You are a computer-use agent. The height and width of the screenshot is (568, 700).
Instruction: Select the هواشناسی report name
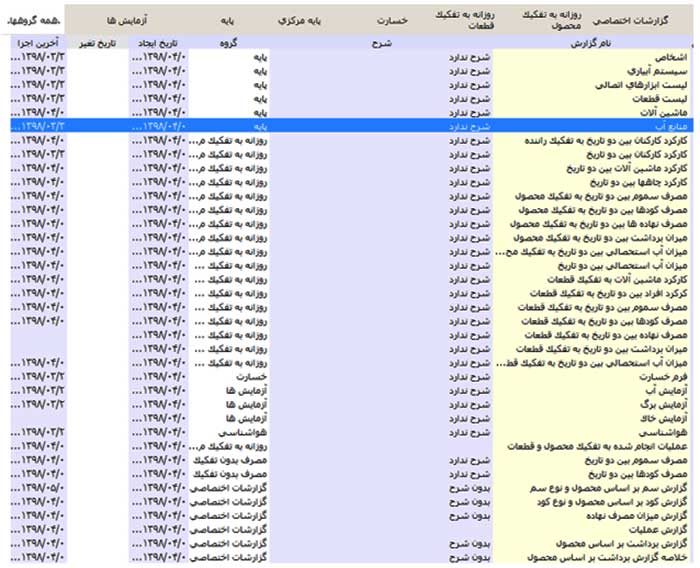click(x=662, y=432)
